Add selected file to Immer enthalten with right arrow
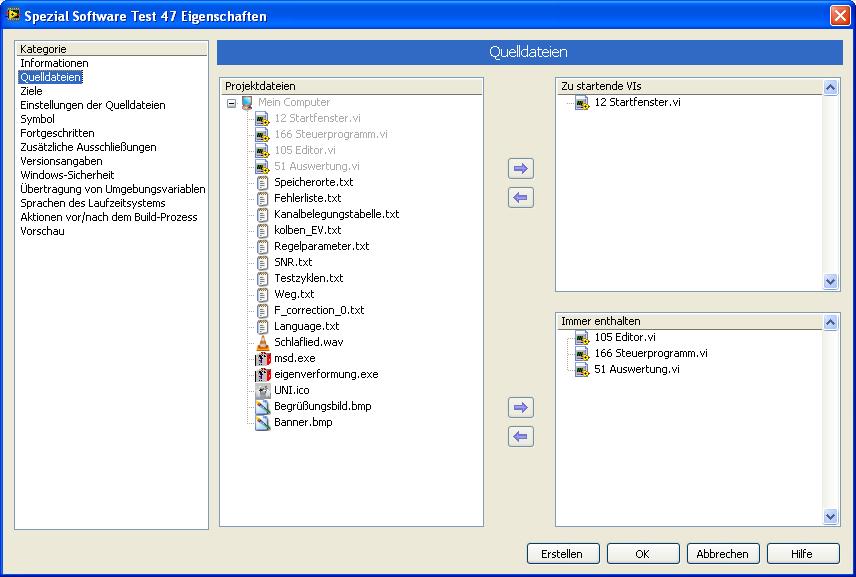The height and width of the screenshot is (577, 856). pos(521,407)
